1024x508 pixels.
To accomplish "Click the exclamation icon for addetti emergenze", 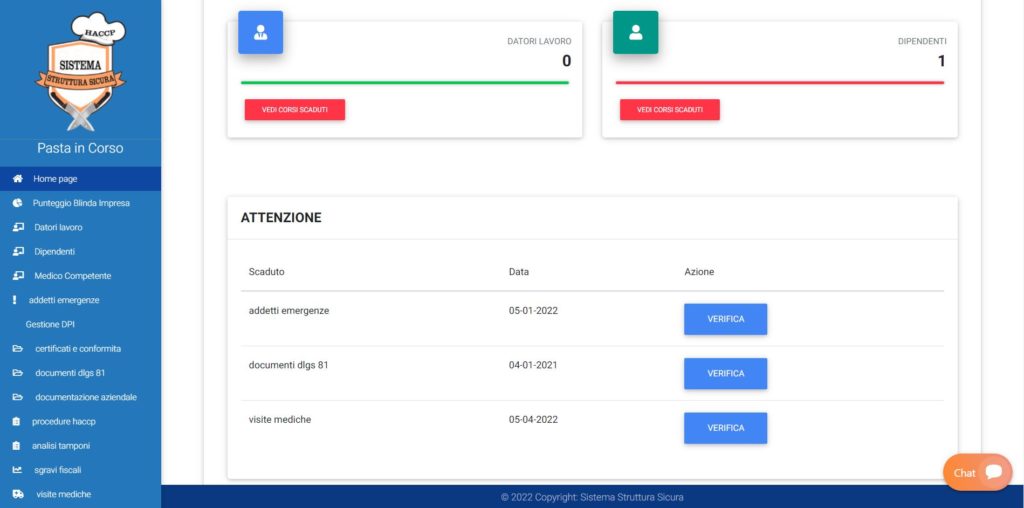I will click(15, 300).
